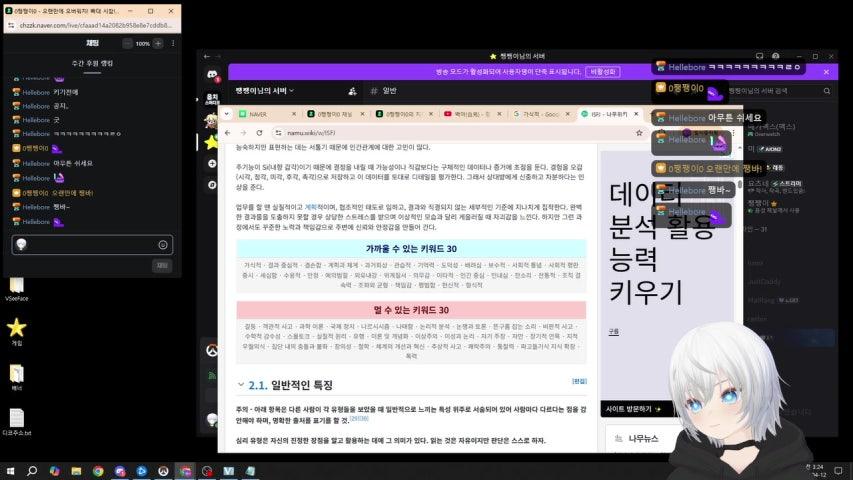Open the Windows Start menu
Screen dimensions: 853x480
10,470
